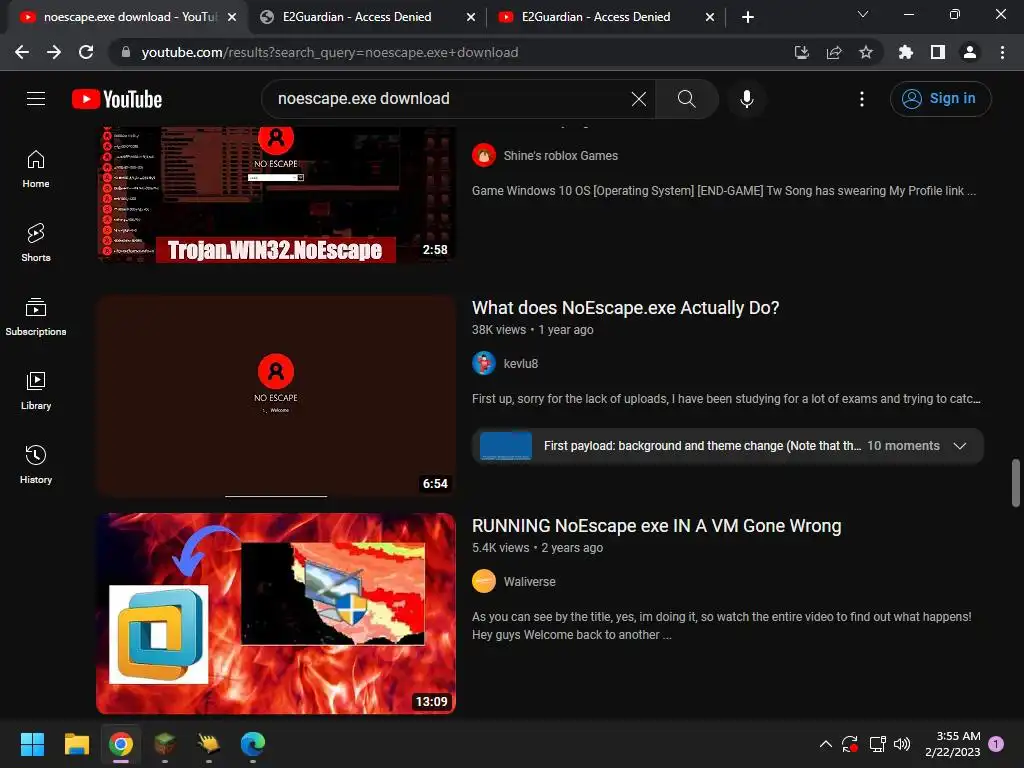Screen dimensions: 1024x768
Task: Open the YouTube hamburger guide menu
Action: tap(36, 99)
